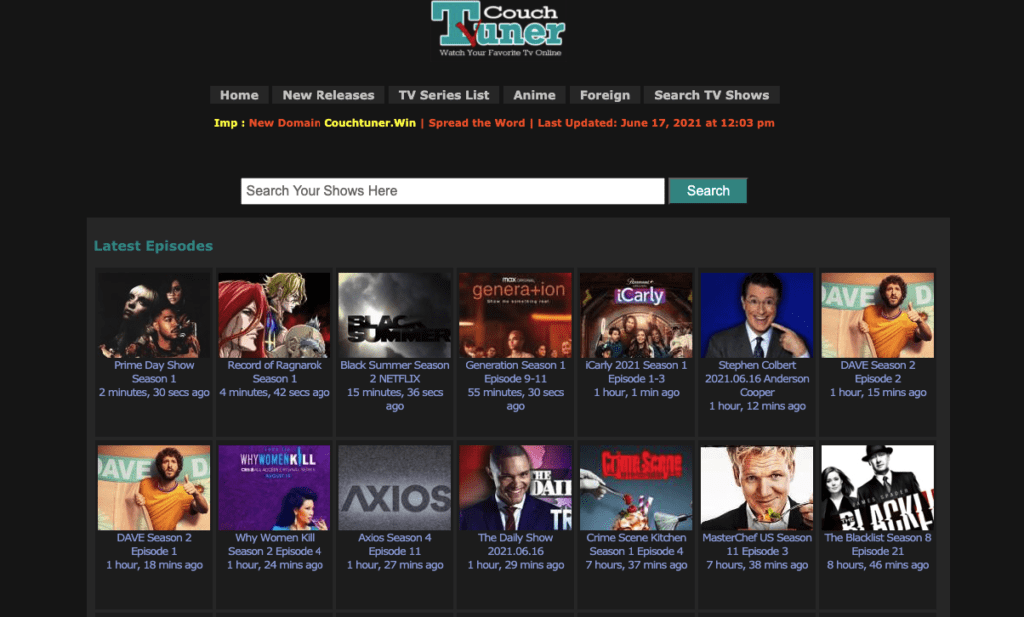
Task: Click '1 hour, 1 min ago' text
Action: click(636, 392)
